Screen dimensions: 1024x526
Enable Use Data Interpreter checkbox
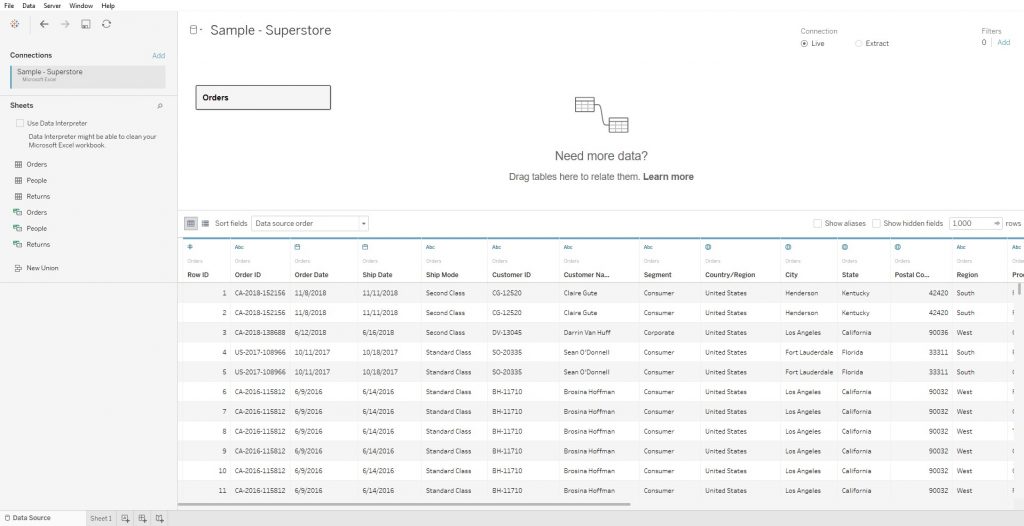coord(20,123)
